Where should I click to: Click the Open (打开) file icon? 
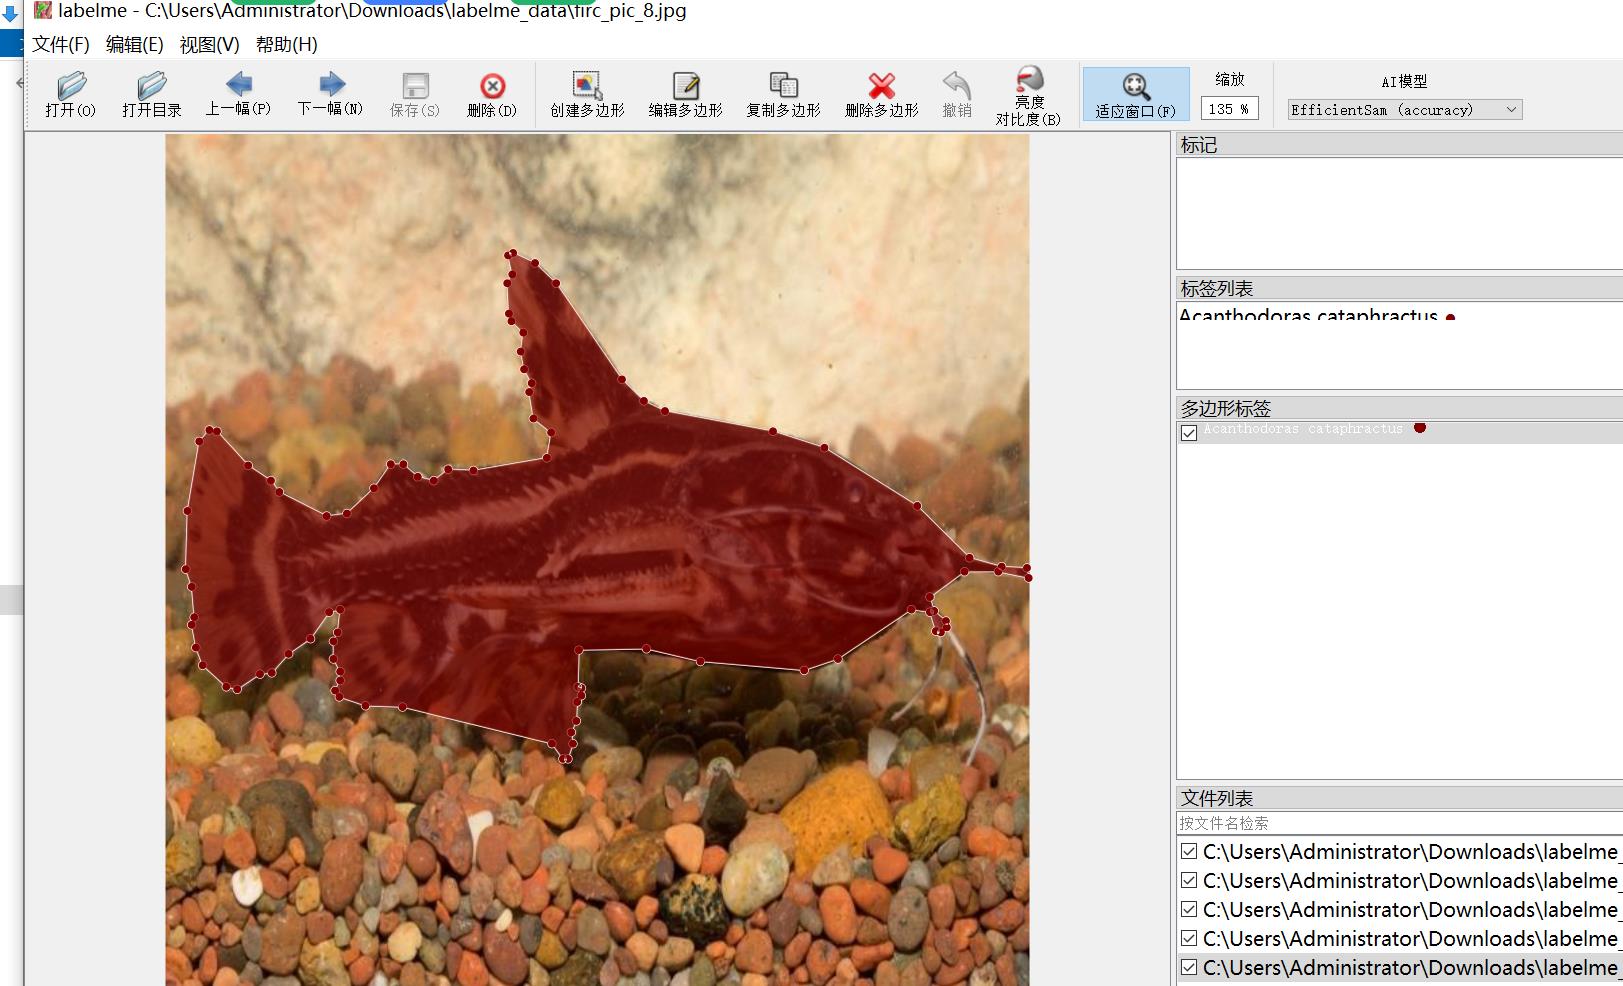70,95
